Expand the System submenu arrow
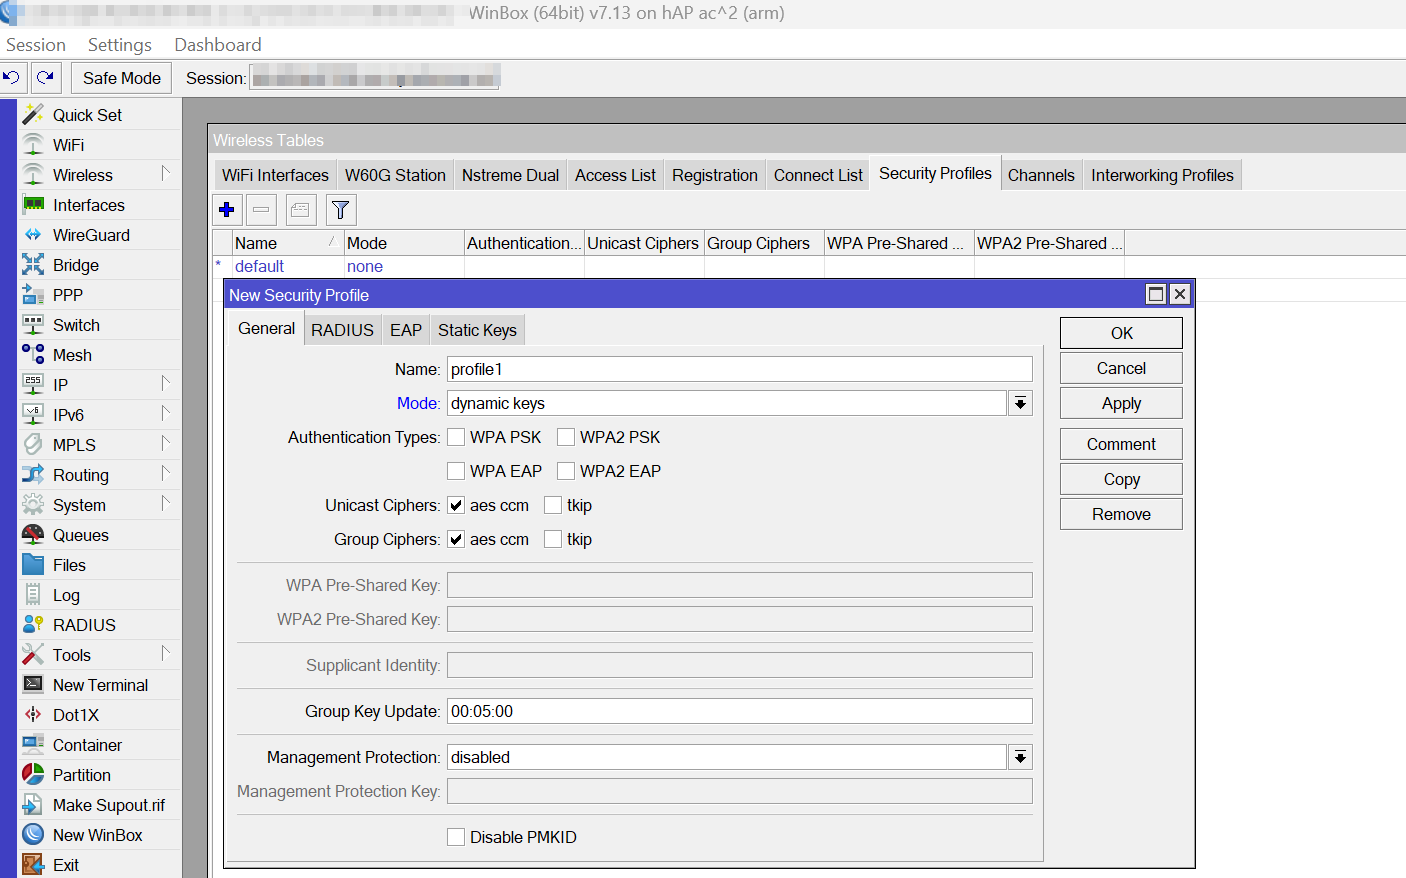Image resolution: width=1406 pixels, height=878 pixels. (166, 504)
